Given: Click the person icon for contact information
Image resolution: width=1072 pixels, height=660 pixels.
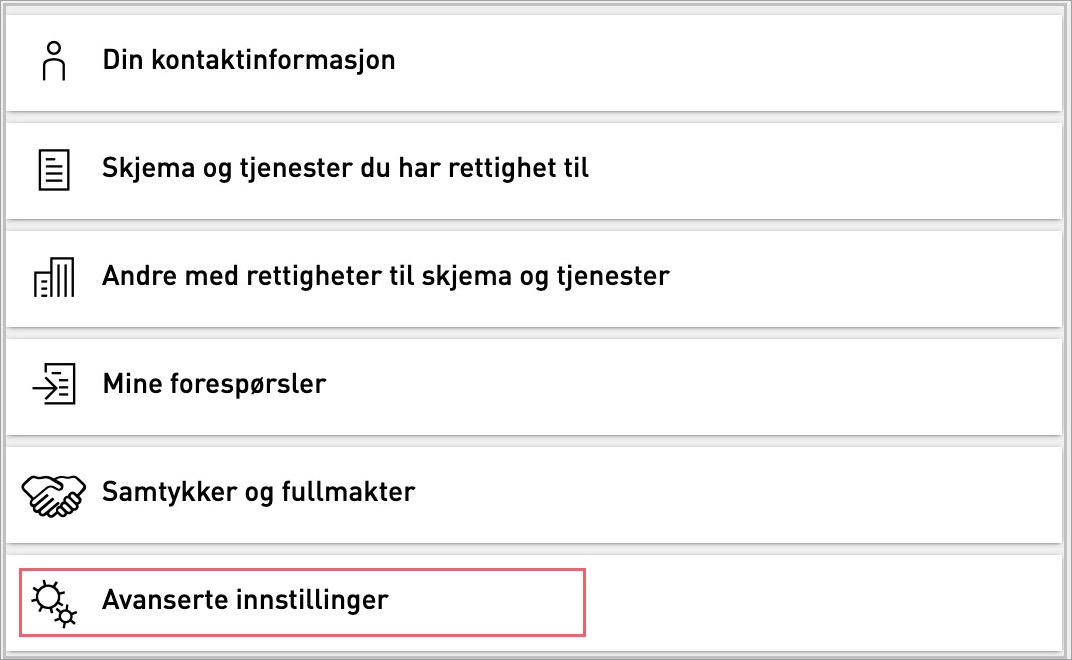Looking at the screenshot, I should (54, 61).
